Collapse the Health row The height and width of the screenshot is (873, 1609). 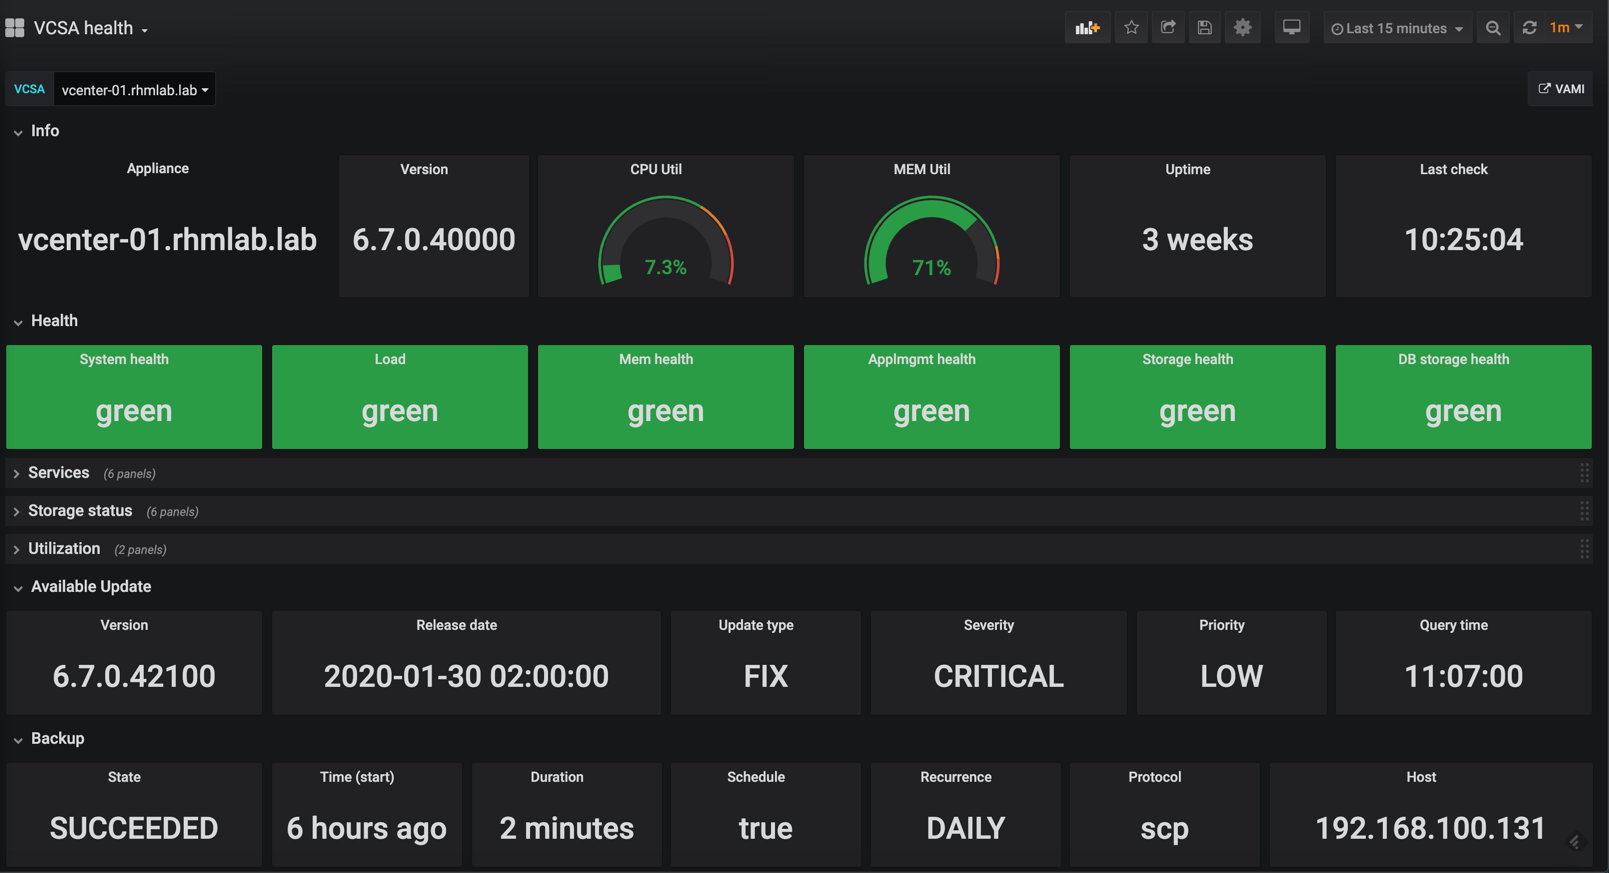pyautogui.click(x=45, y=321)
